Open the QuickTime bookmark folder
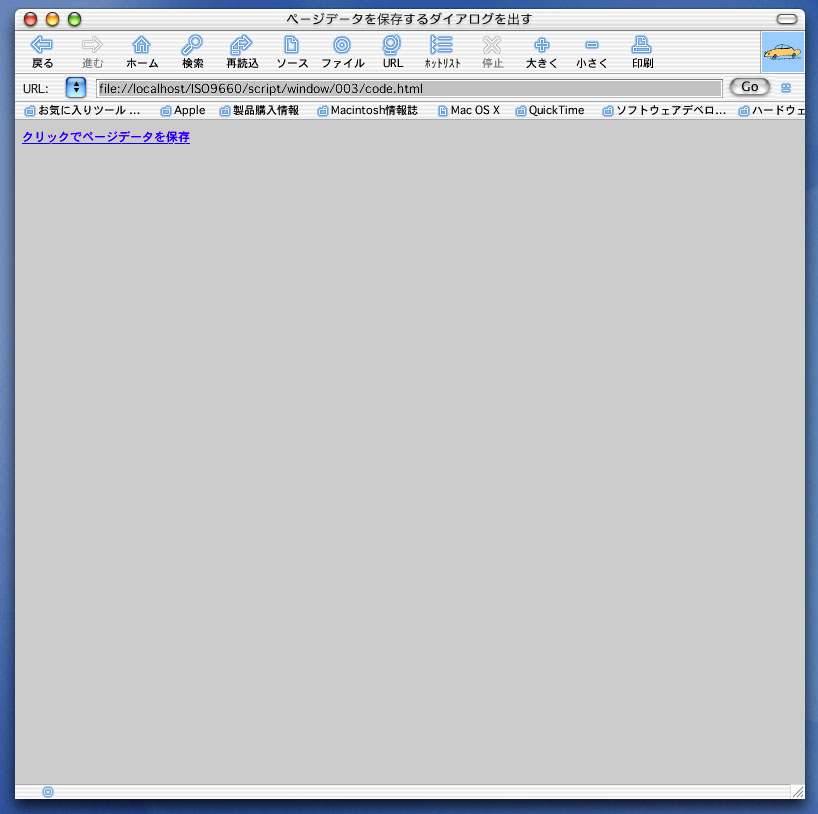The width and height of the screenshot is (818, 814). 550,110
